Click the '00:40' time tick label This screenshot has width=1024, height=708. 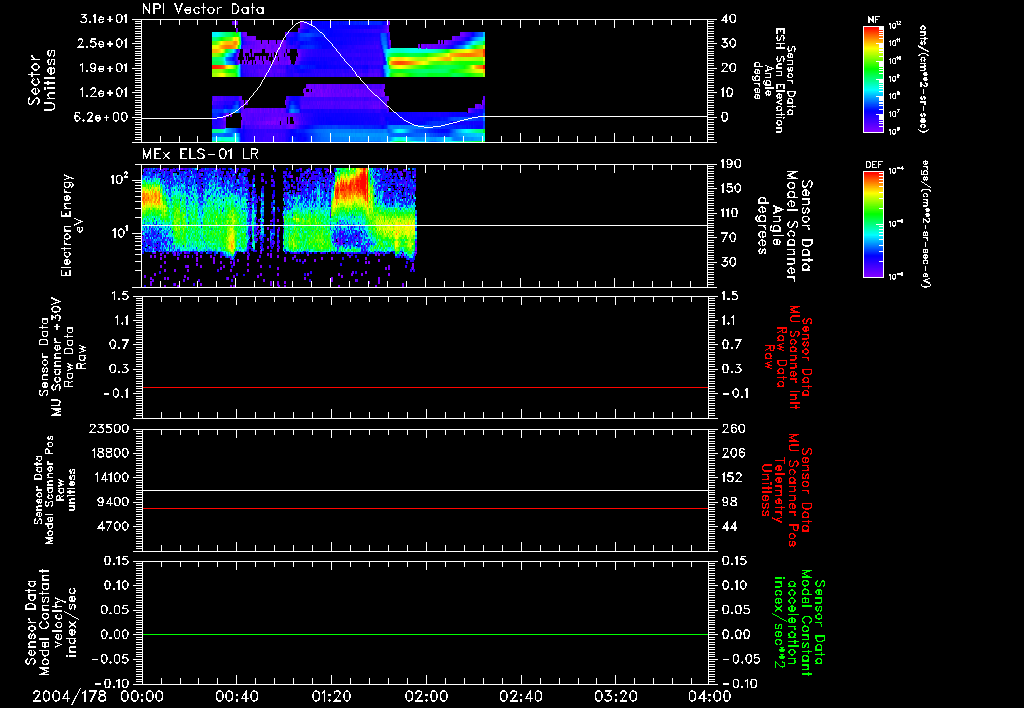click(236, 696)
